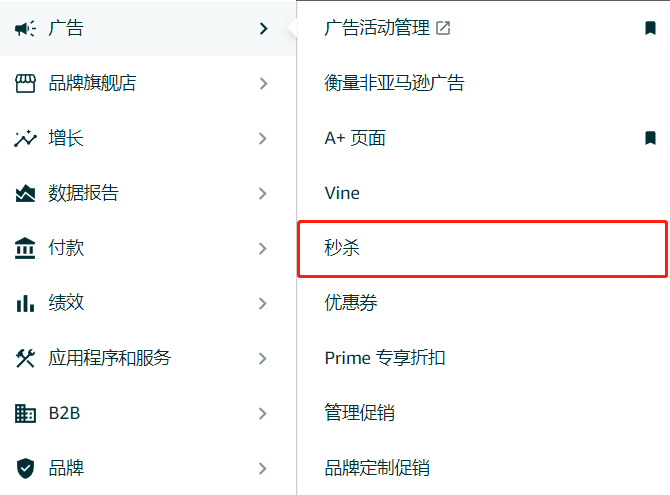Toggle the bookmark on A+ 页面
670x495 pixels.
tap(650, 138)
